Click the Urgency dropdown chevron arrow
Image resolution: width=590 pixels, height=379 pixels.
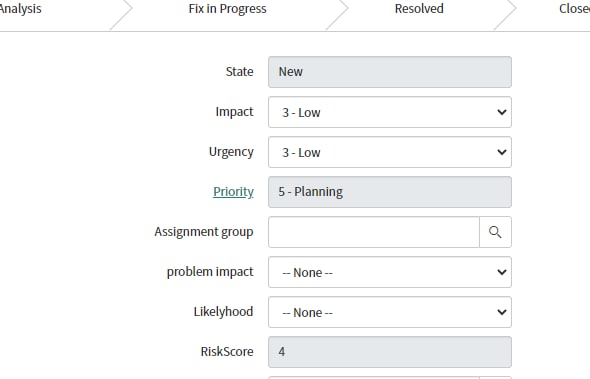pyautogui.click(x=502, y=152)
